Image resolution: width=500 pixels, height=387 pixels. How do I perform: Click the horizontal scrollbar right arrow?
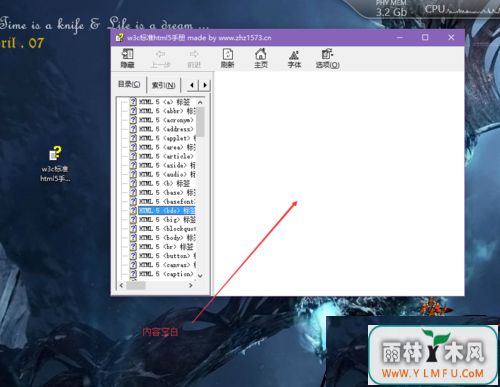[x=191, y=285]
